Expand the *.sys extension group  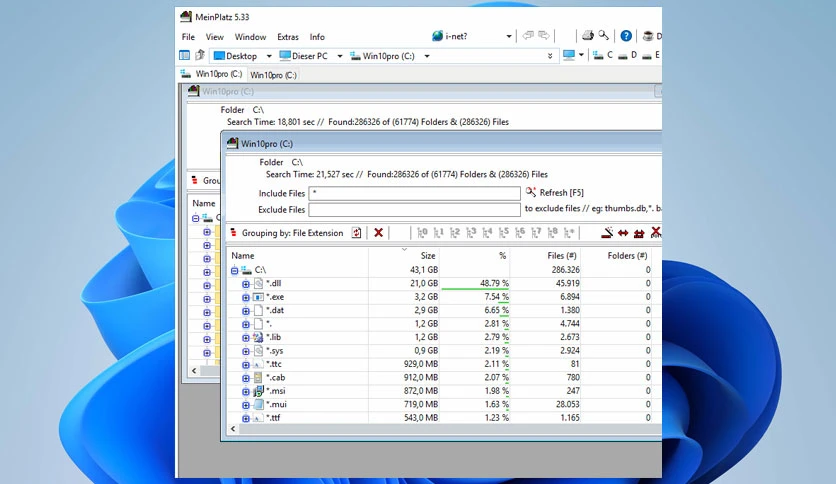click(x=246, y=351)
